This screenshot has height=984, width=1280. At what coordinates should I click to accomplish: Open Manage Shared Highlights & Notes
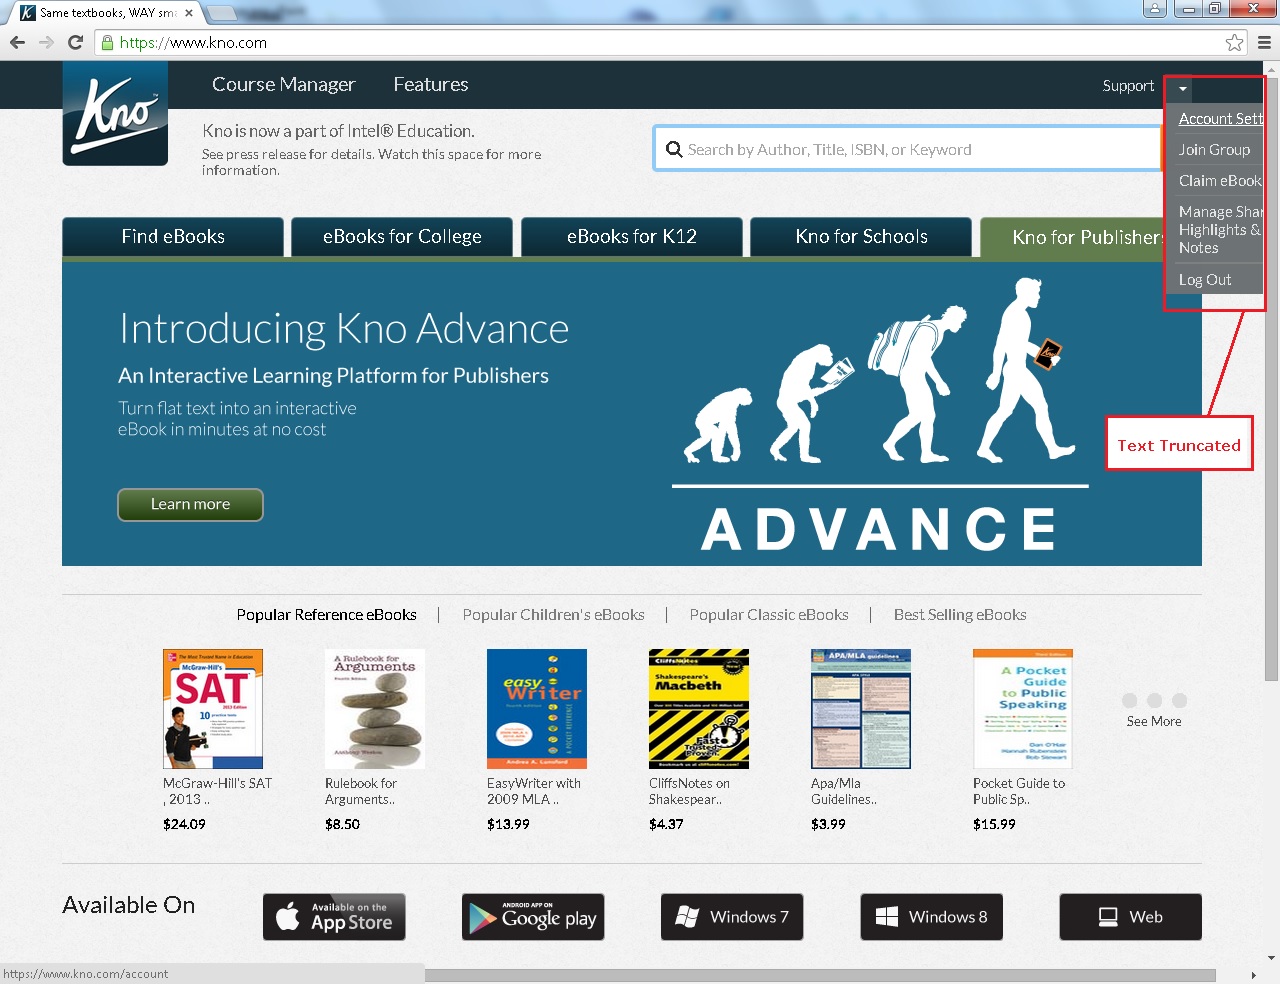(1220, 230)
